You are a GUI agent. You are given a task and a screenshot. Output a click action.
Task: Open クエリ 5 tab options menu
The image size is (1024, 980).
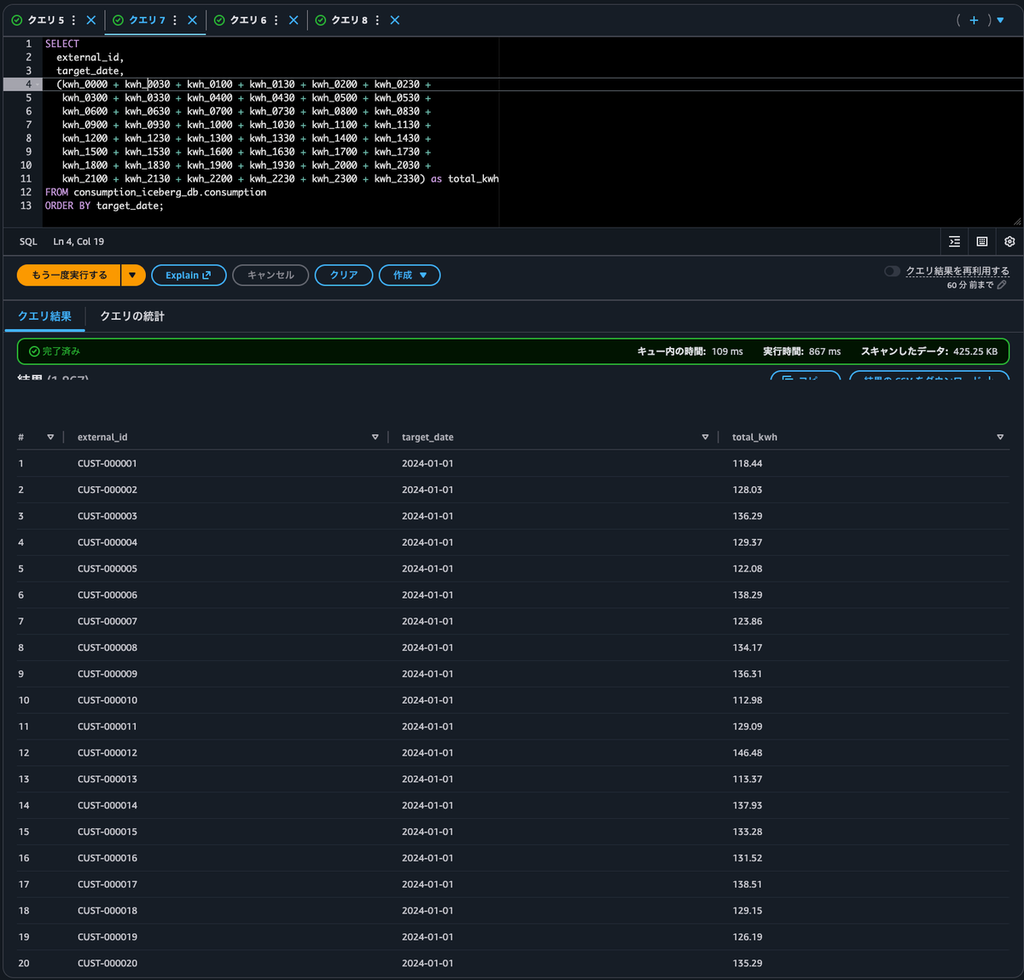point(74,20)
